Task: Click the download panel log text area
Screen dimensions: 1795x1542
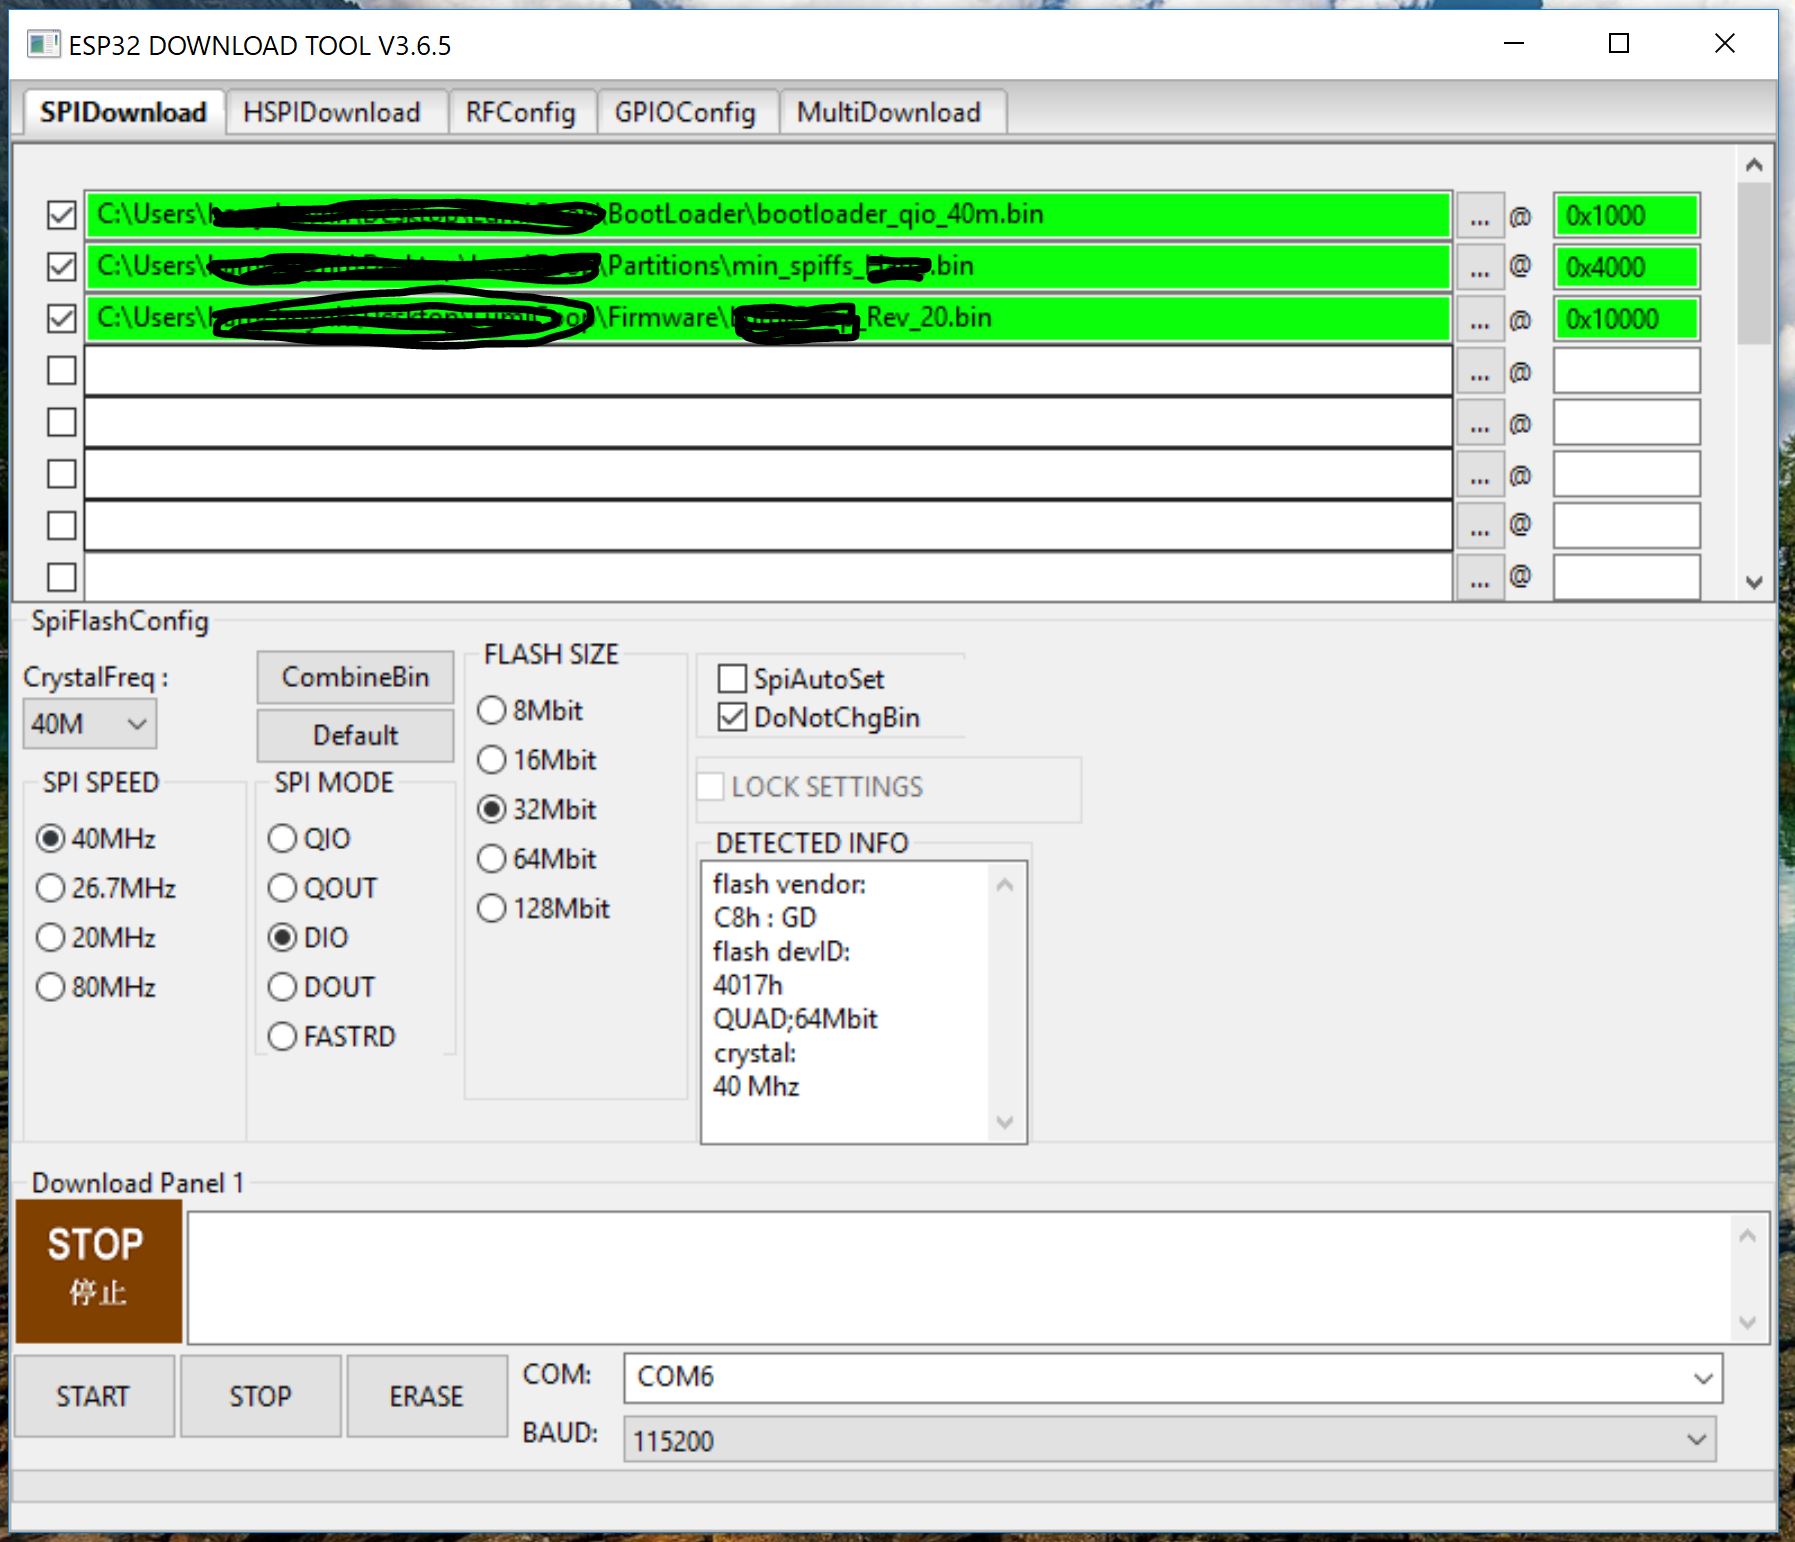Action: [960, 1277]
